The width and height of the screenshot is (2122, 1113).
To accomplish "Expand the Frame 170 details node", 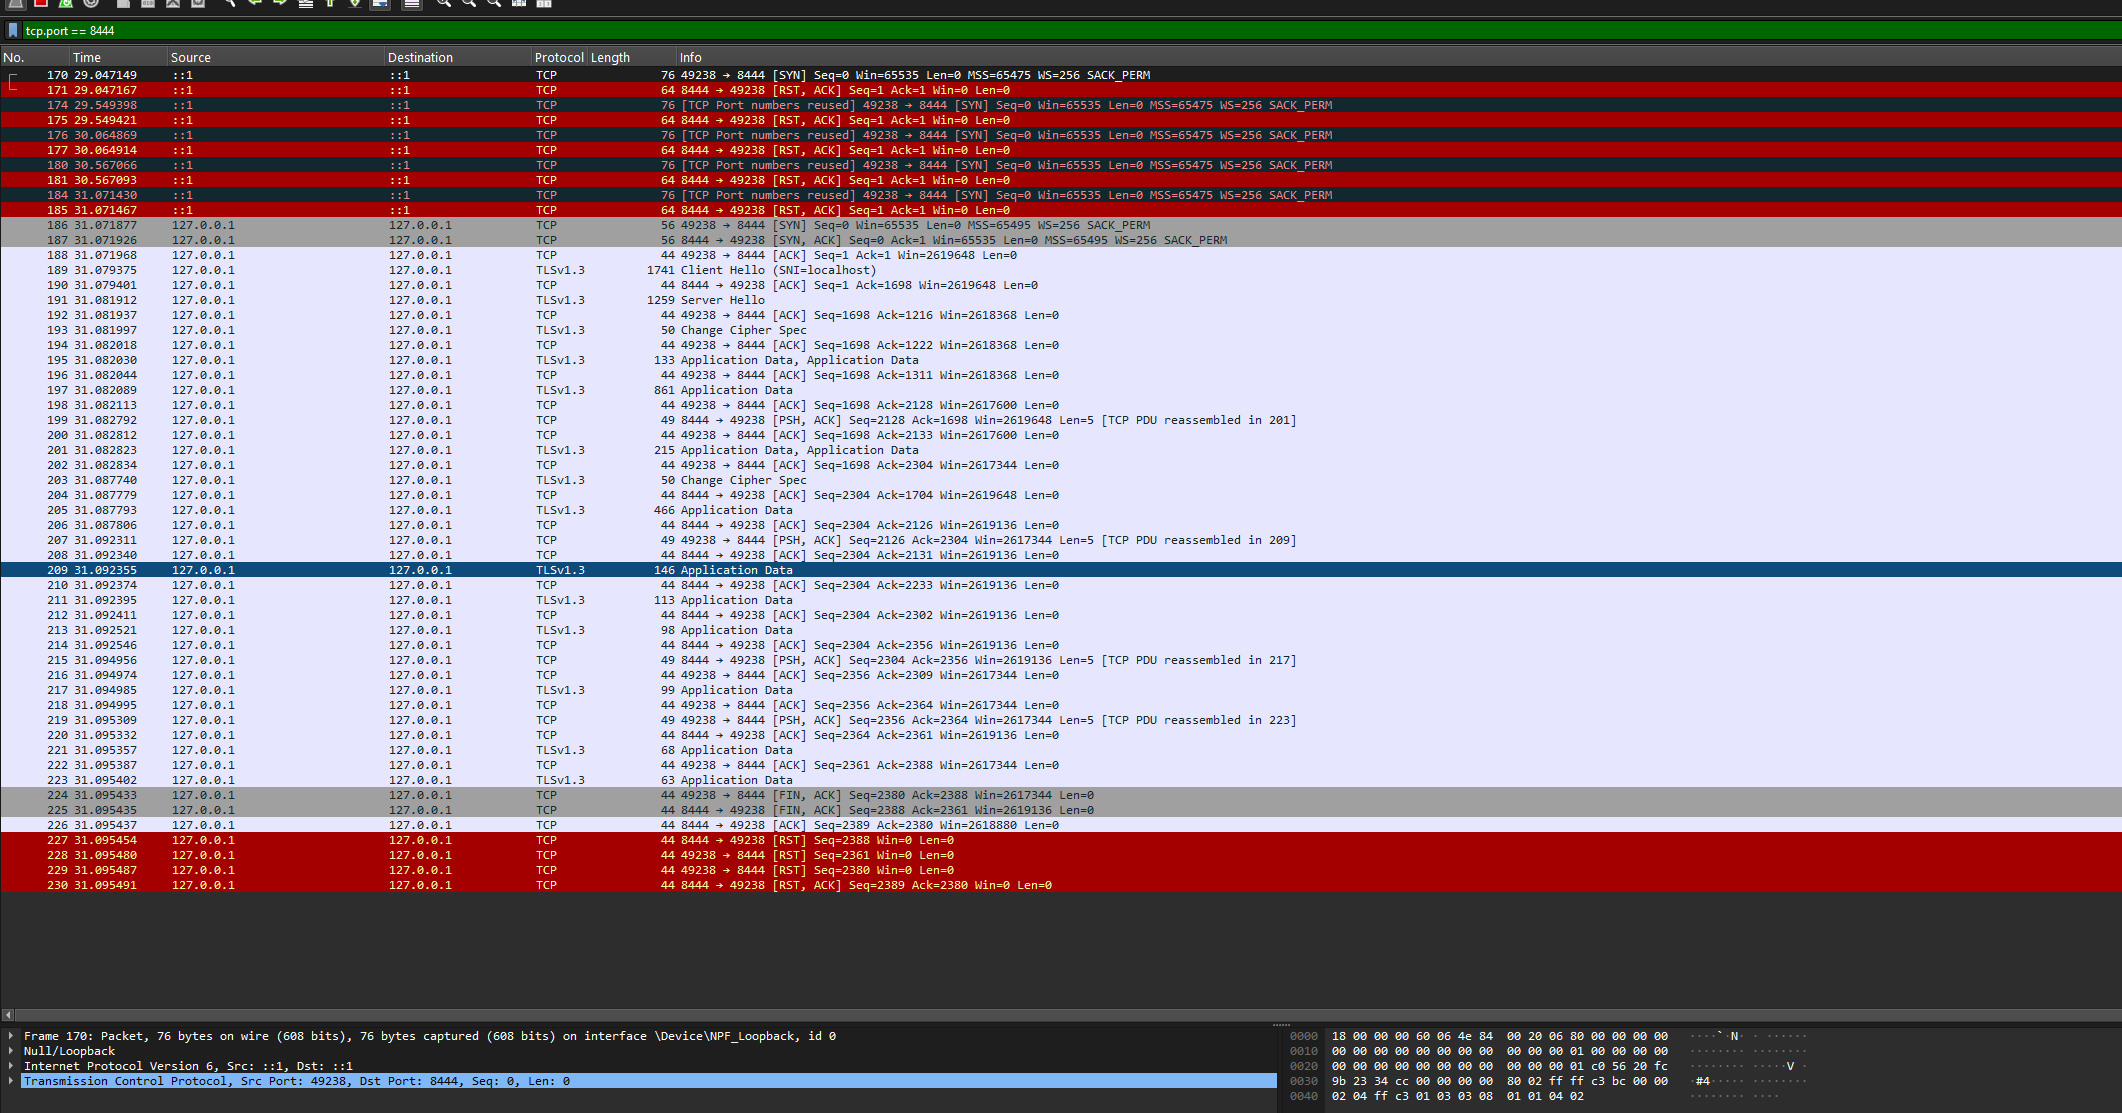I will pyautogui.click(x=11, y=1036).
